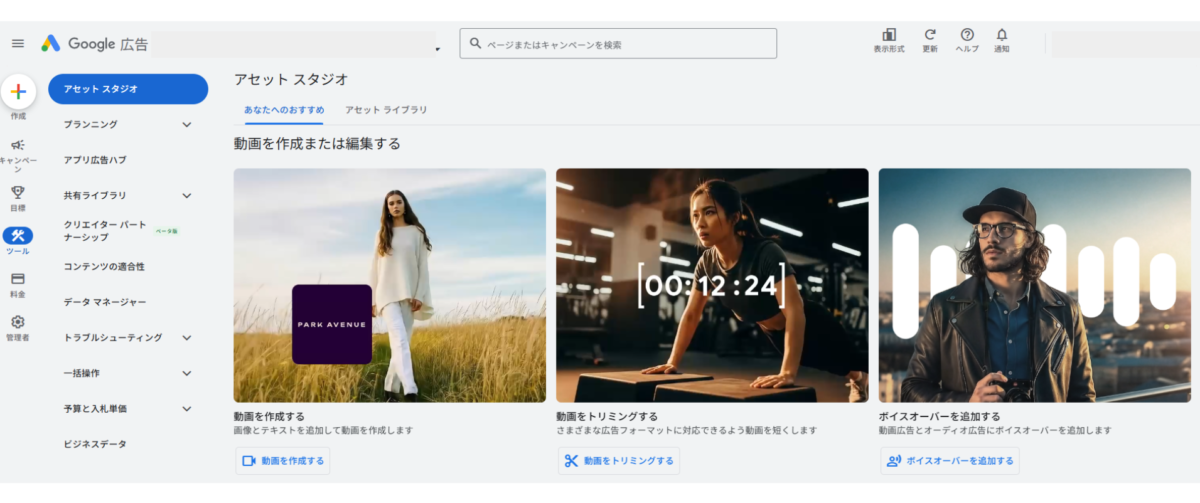Select the Goals trophy icon
This screenshot has width=1200, height=503.
click(18, 192)
